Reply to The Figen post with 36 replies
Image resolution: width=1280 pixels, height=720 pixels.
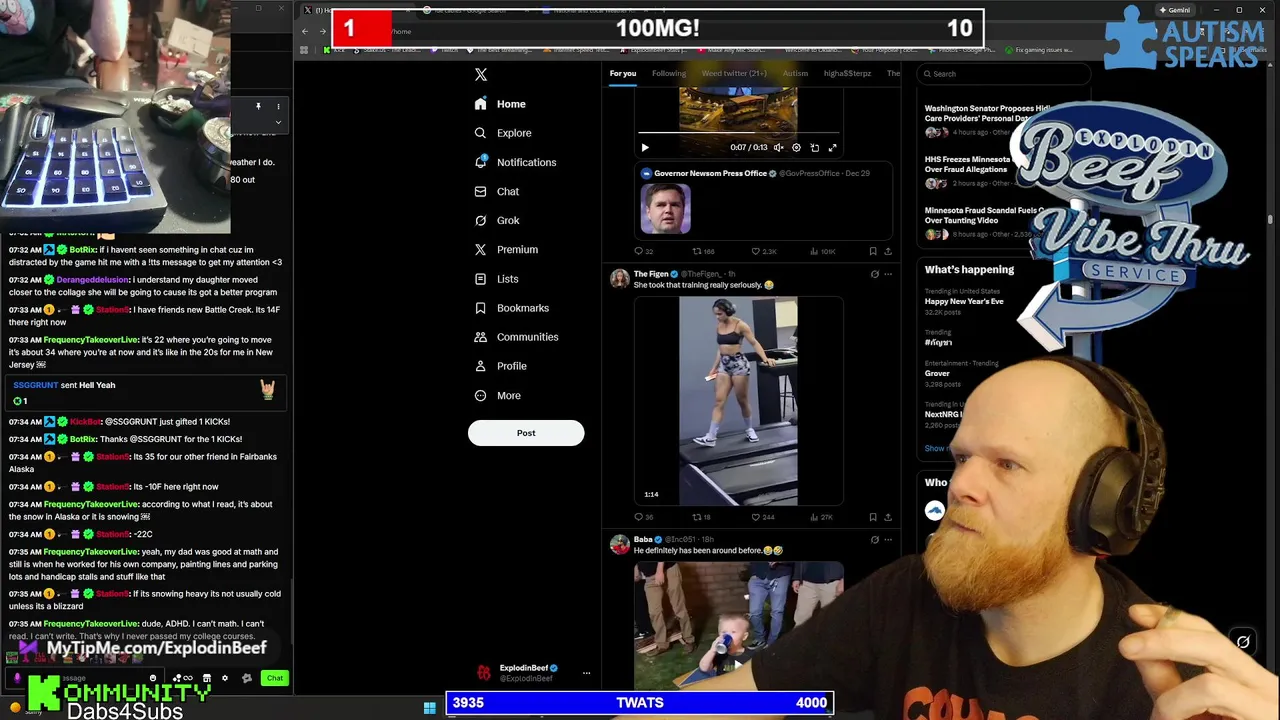(x=643, y=517)
